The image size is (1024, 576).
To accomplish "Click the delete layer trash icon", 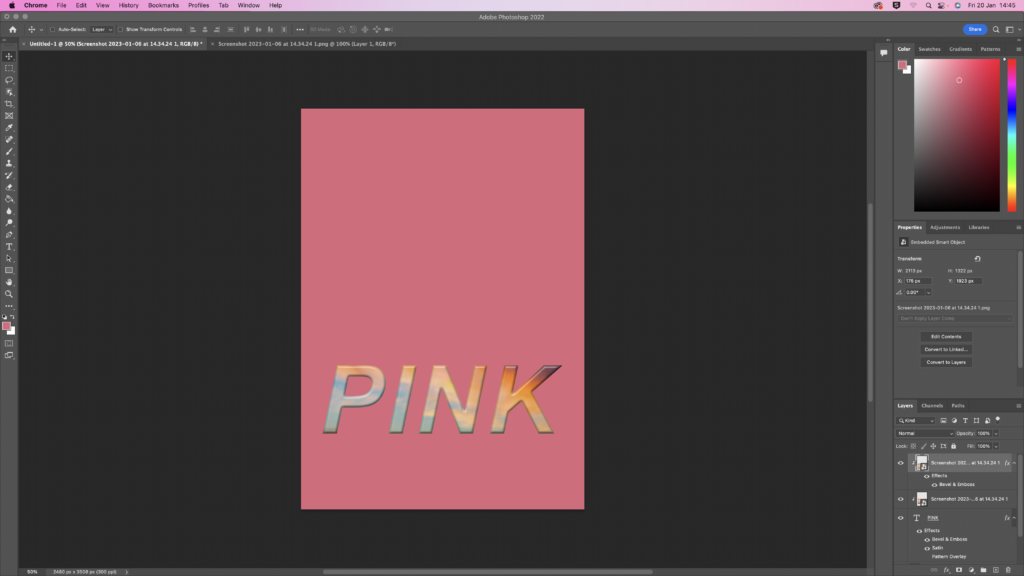I will pos(1010,570).
